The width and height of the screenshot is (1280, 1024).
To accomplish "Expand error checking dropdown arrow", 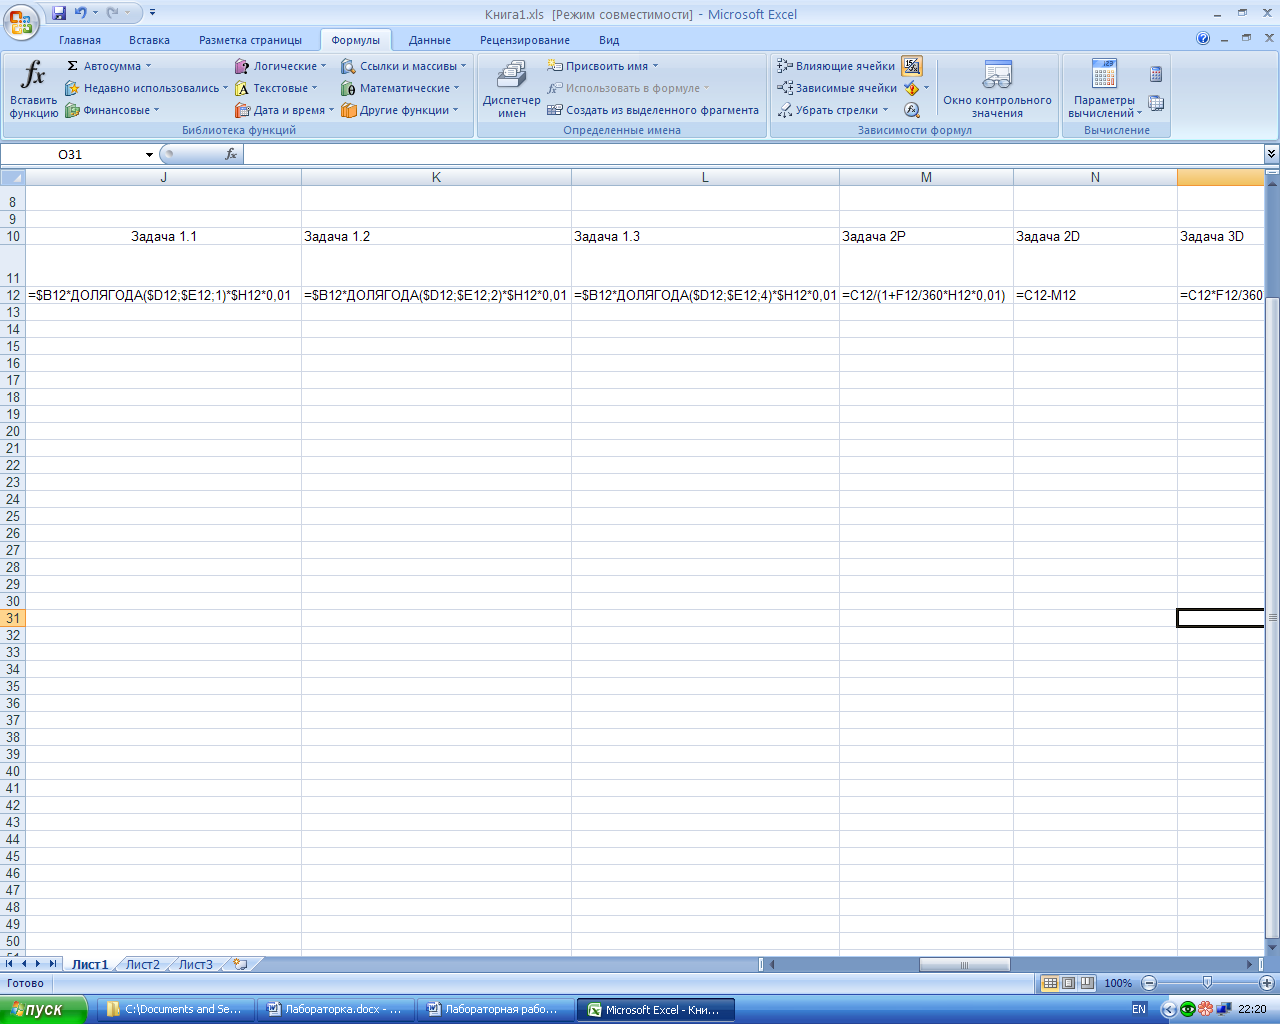I will (926, 88).
